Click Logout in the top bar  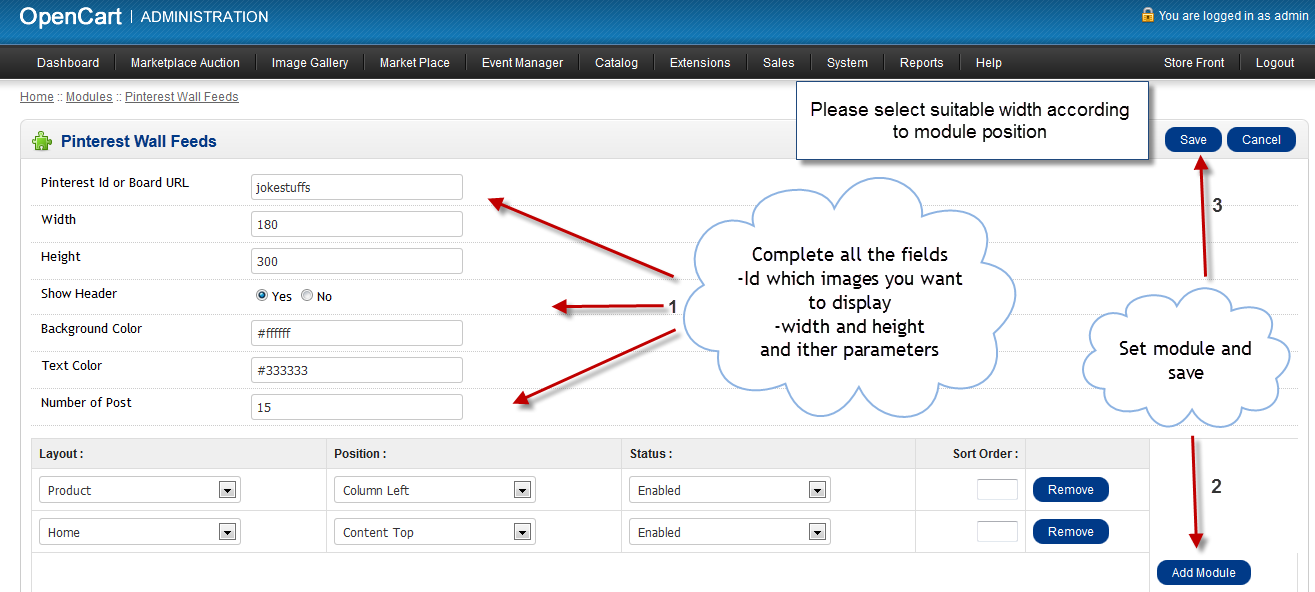[1275, 63]
